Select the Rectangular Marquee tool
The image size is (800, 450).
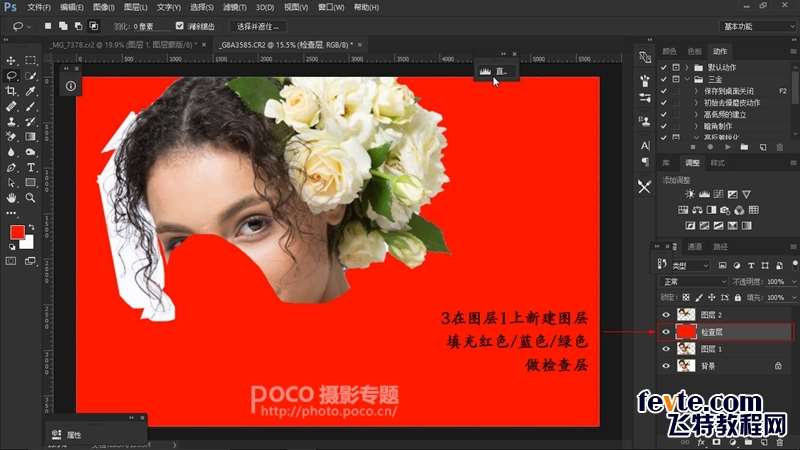coord(31,60)
